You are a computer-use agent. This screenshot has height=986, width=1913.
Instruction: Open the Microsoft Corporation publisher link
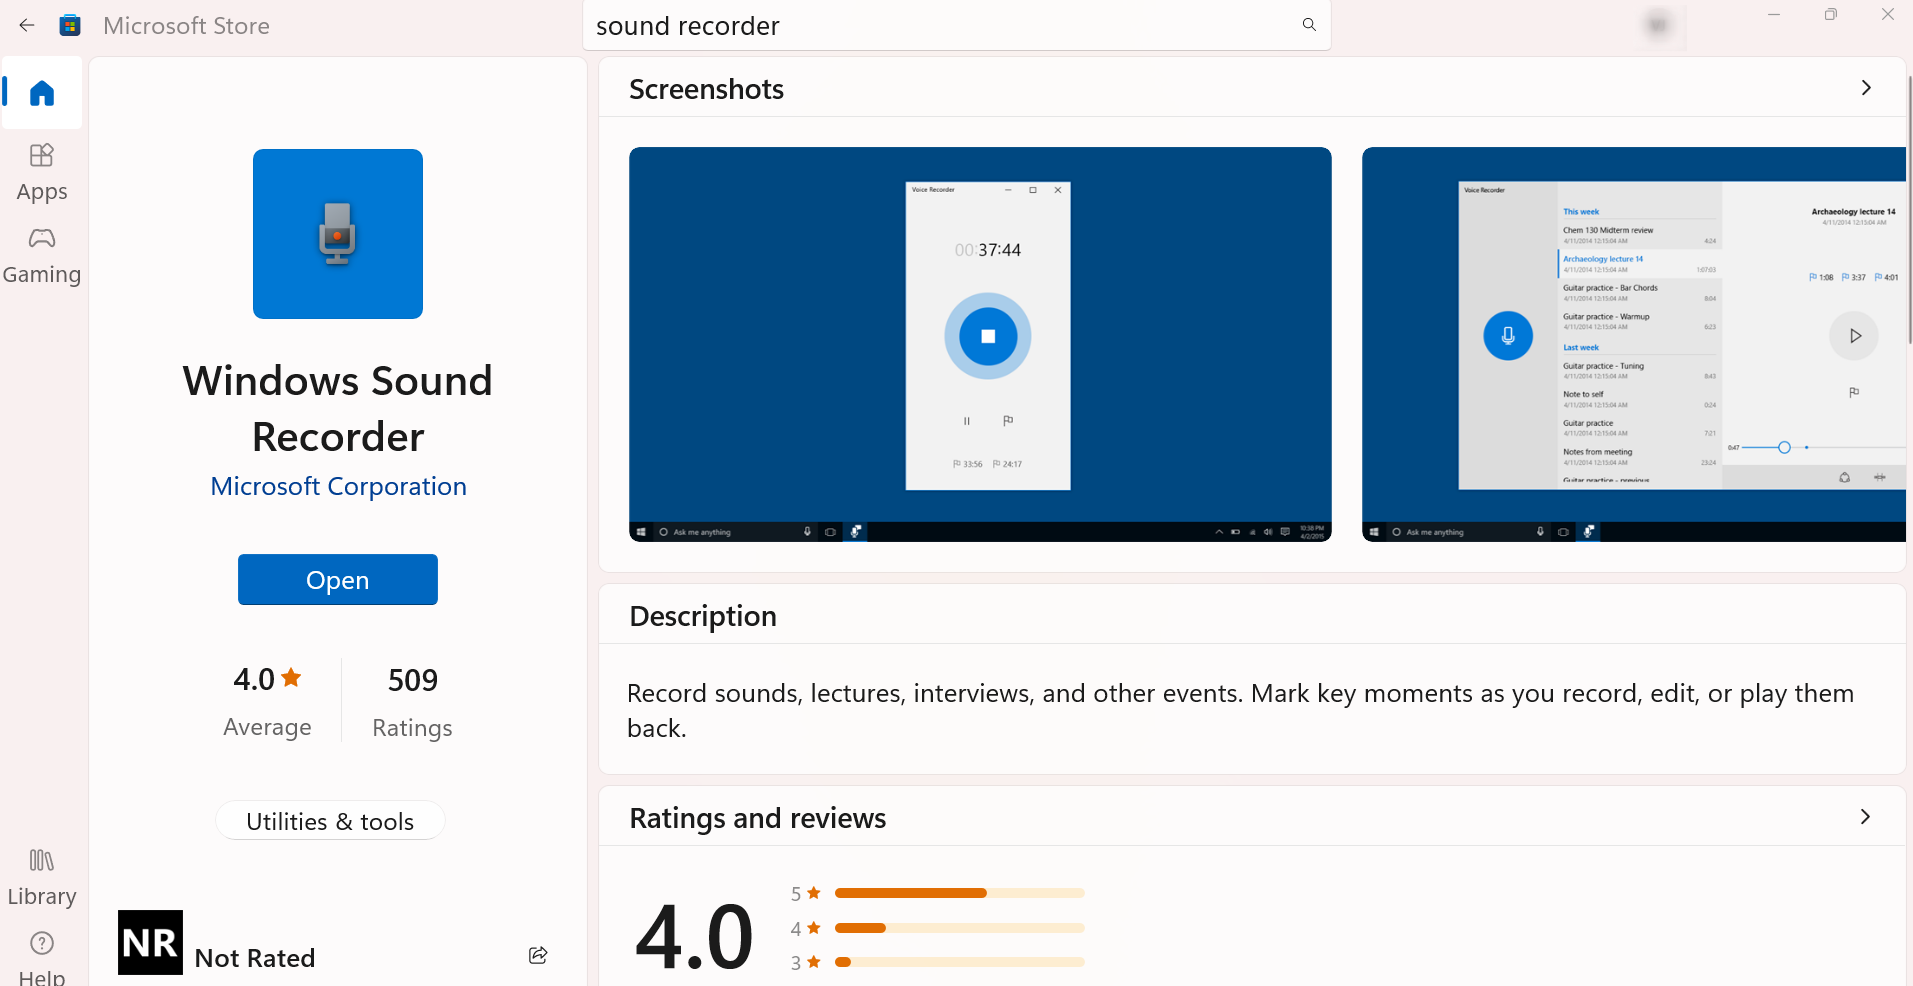pyautogui.click(x=338, y=486)
